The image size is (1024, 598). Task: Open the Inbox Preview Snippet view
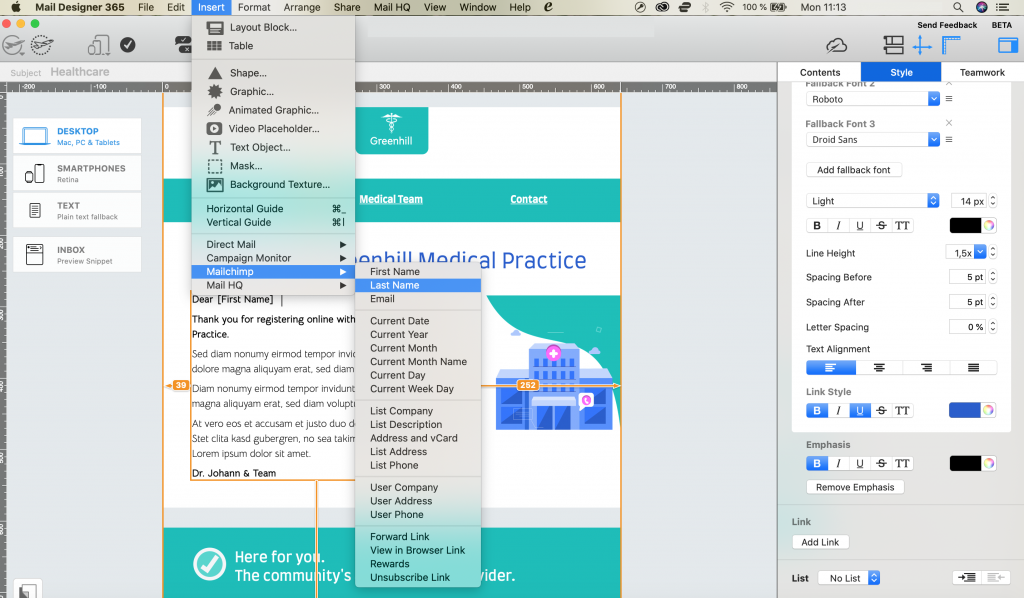[77, 255]
